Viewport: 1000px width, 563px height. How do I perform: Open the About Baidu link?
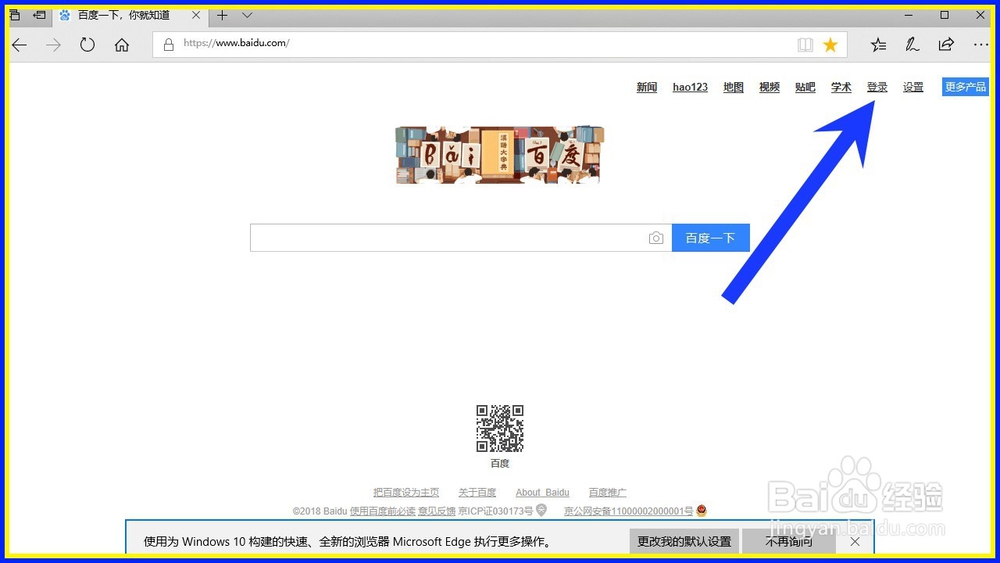tap(543, 492)
